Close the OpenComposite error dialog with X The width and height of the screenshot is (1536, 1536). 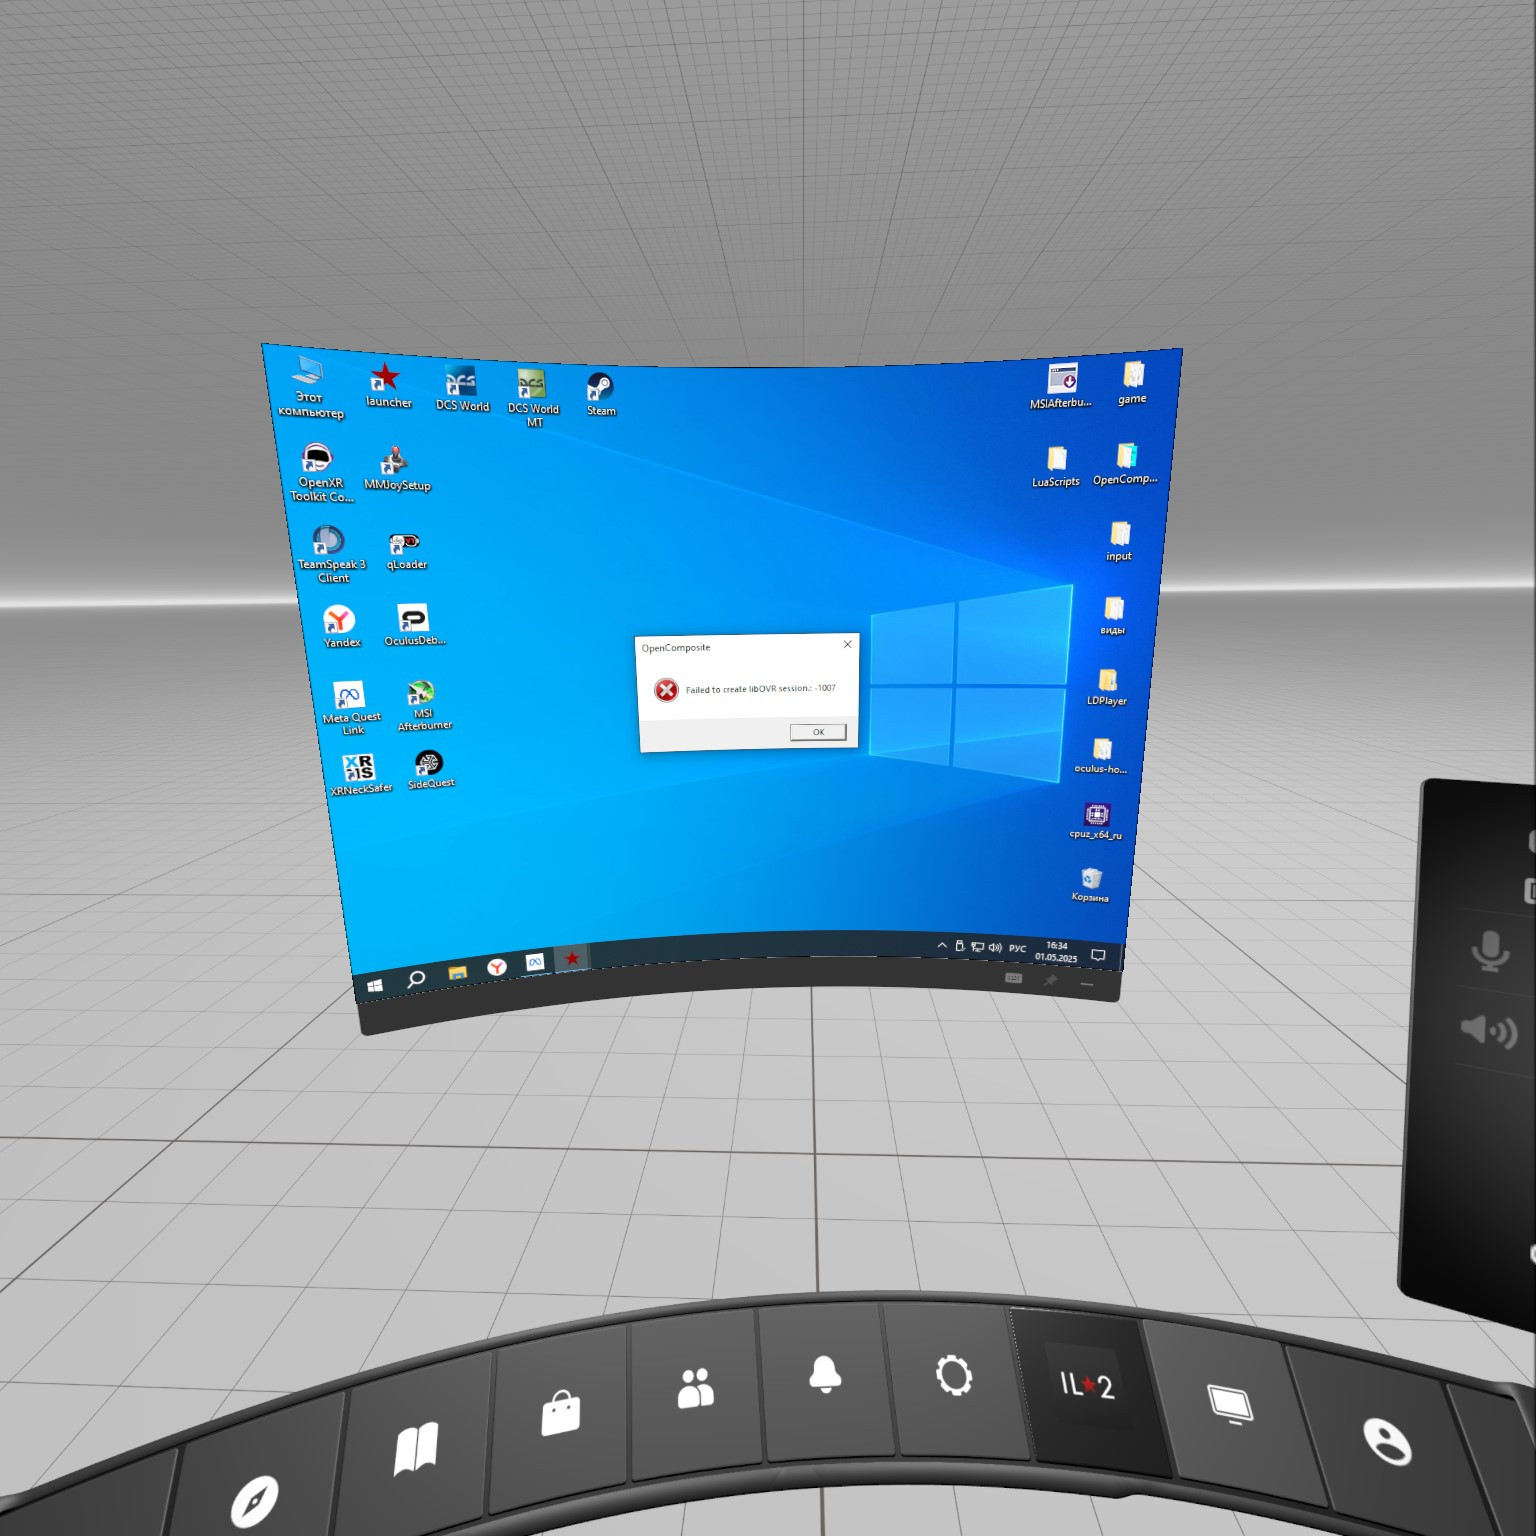847,644
